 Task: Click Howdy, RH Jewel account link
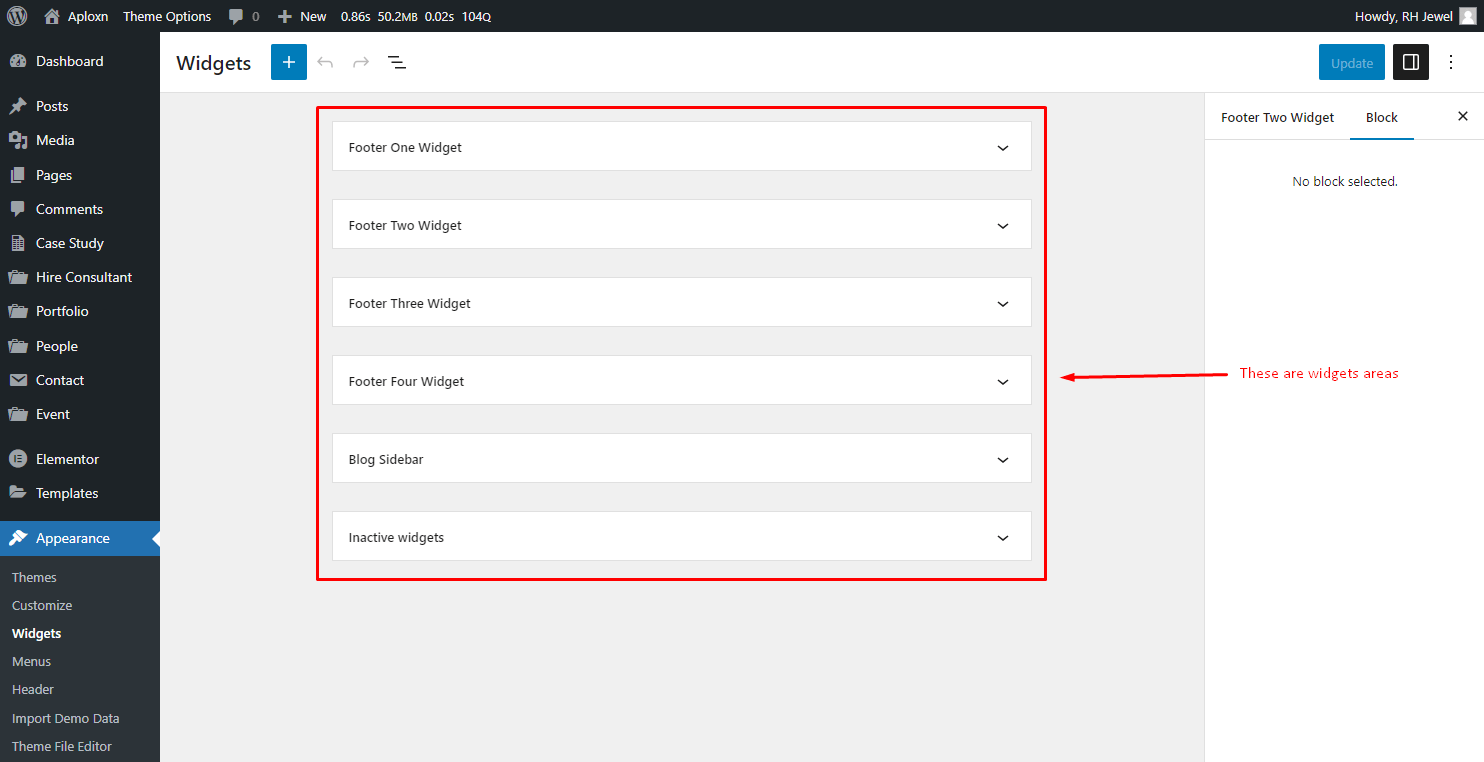tap(1403, 16)
